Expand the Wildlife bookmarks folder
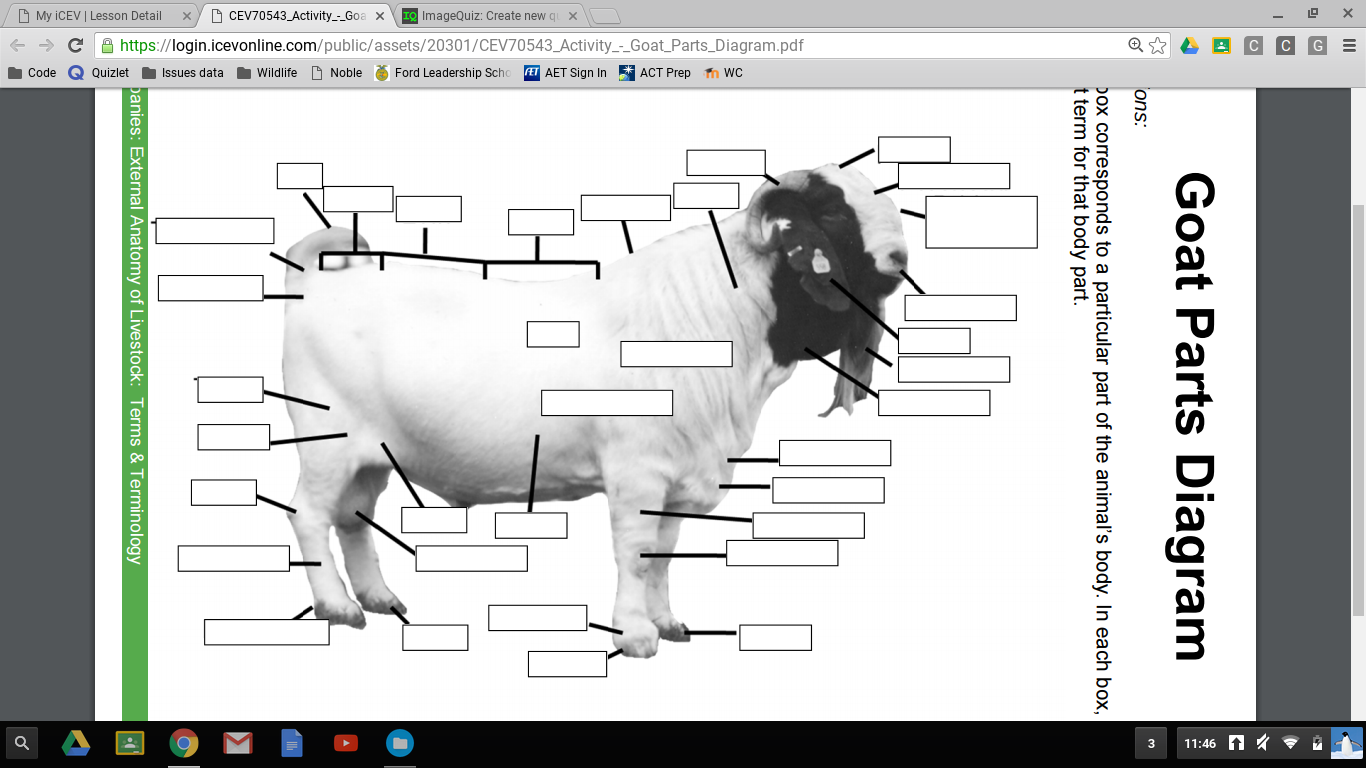 [267, 73]
